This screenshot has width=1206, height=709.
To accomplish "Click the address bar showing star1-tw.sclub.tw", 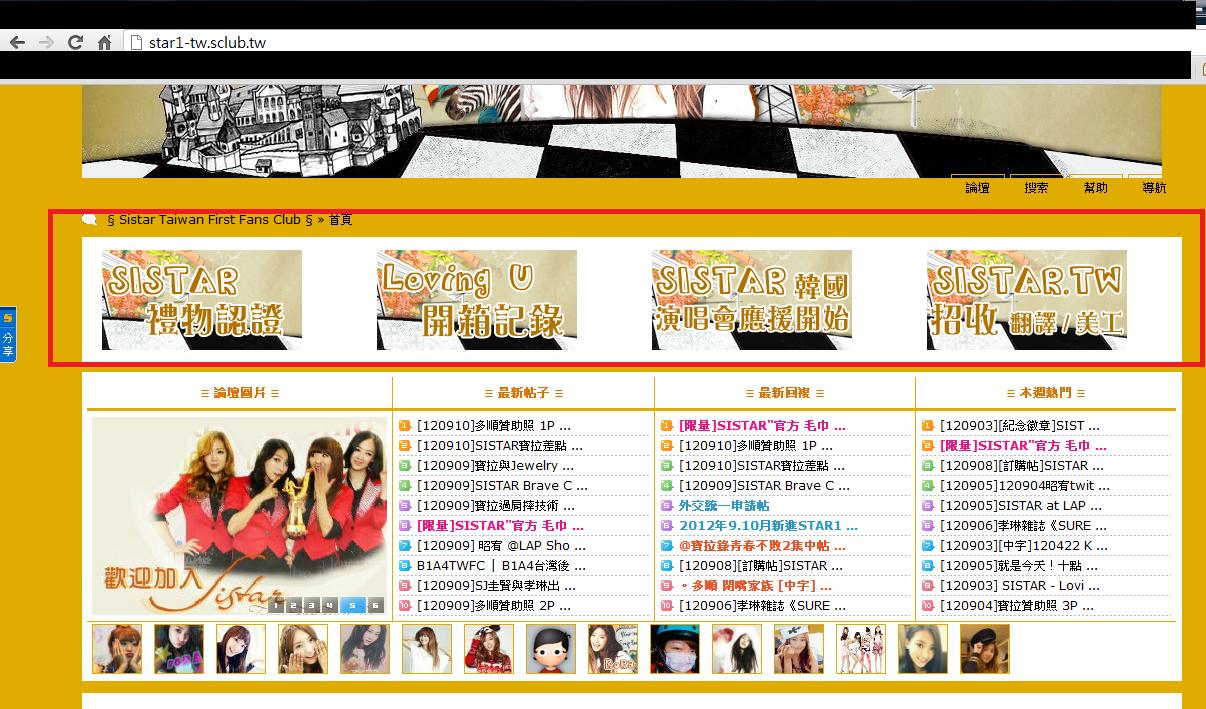I will [660, 43].
